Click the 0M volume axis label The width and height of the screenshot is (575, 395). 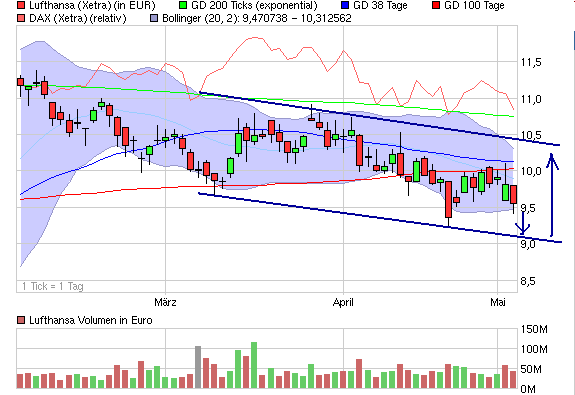click(x=528, y=389)
